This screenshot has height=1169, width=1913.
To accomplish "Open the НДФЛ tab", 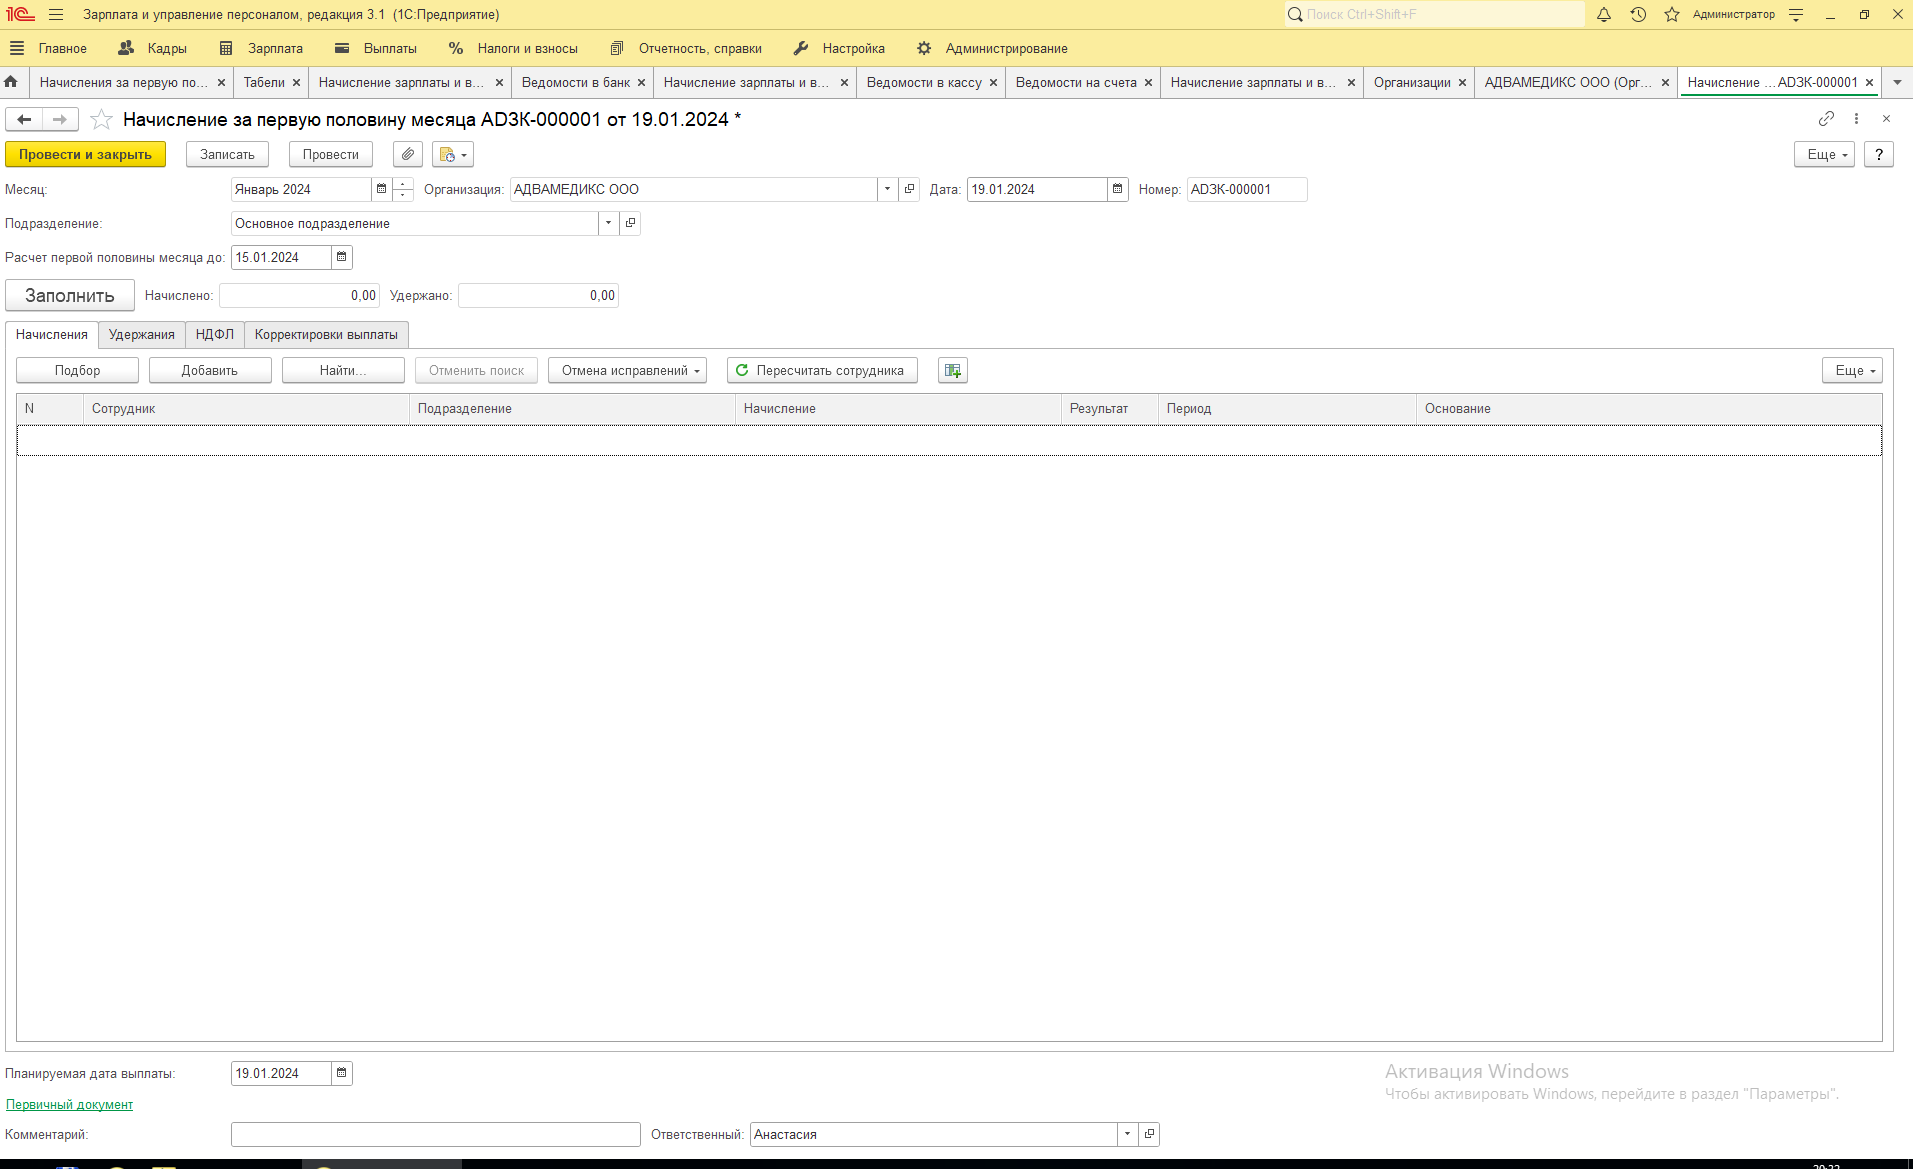I will point(214,335).
